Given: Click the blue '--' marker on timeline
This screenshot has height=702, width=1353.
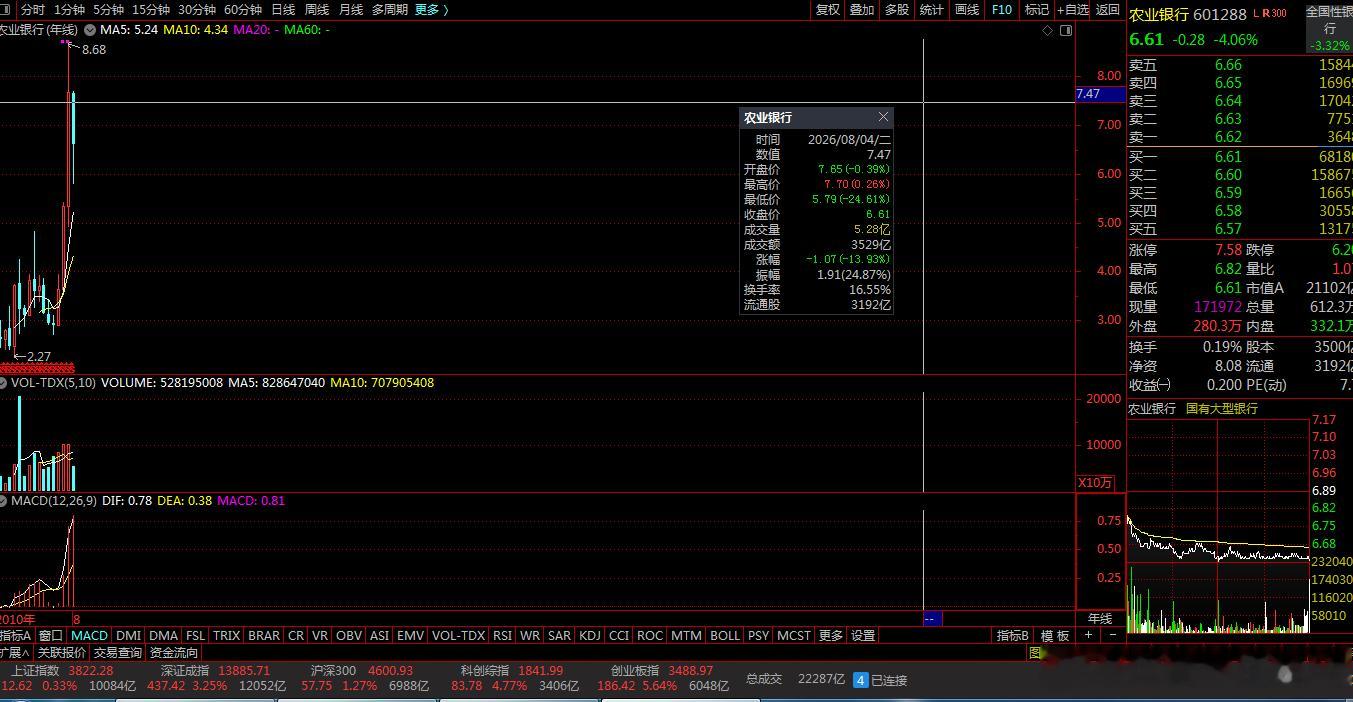Looking at the screenshot, I should tap(931, 619).
